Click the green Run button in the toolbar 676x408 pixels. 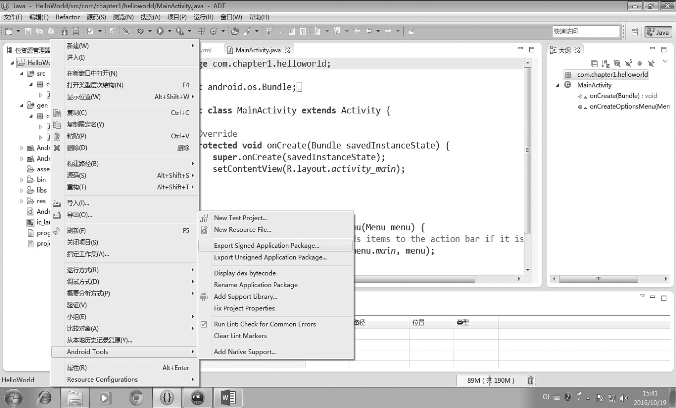pyautogui.click(x=160, y=31)
